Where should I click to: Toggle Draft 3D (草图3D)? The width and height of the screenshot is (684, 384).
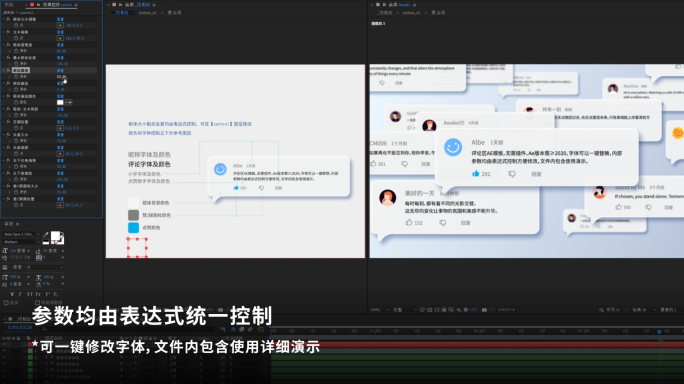tap(610, 310)
